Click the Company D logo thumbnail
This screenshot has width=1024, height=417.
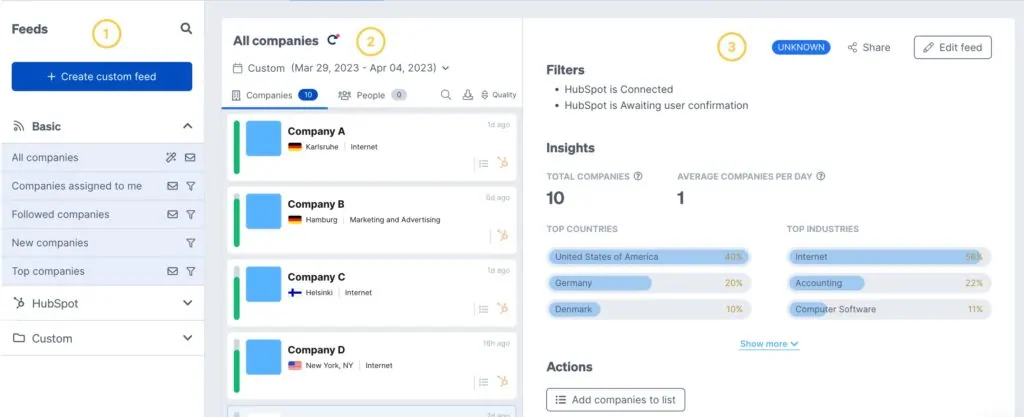coord(263,357)
